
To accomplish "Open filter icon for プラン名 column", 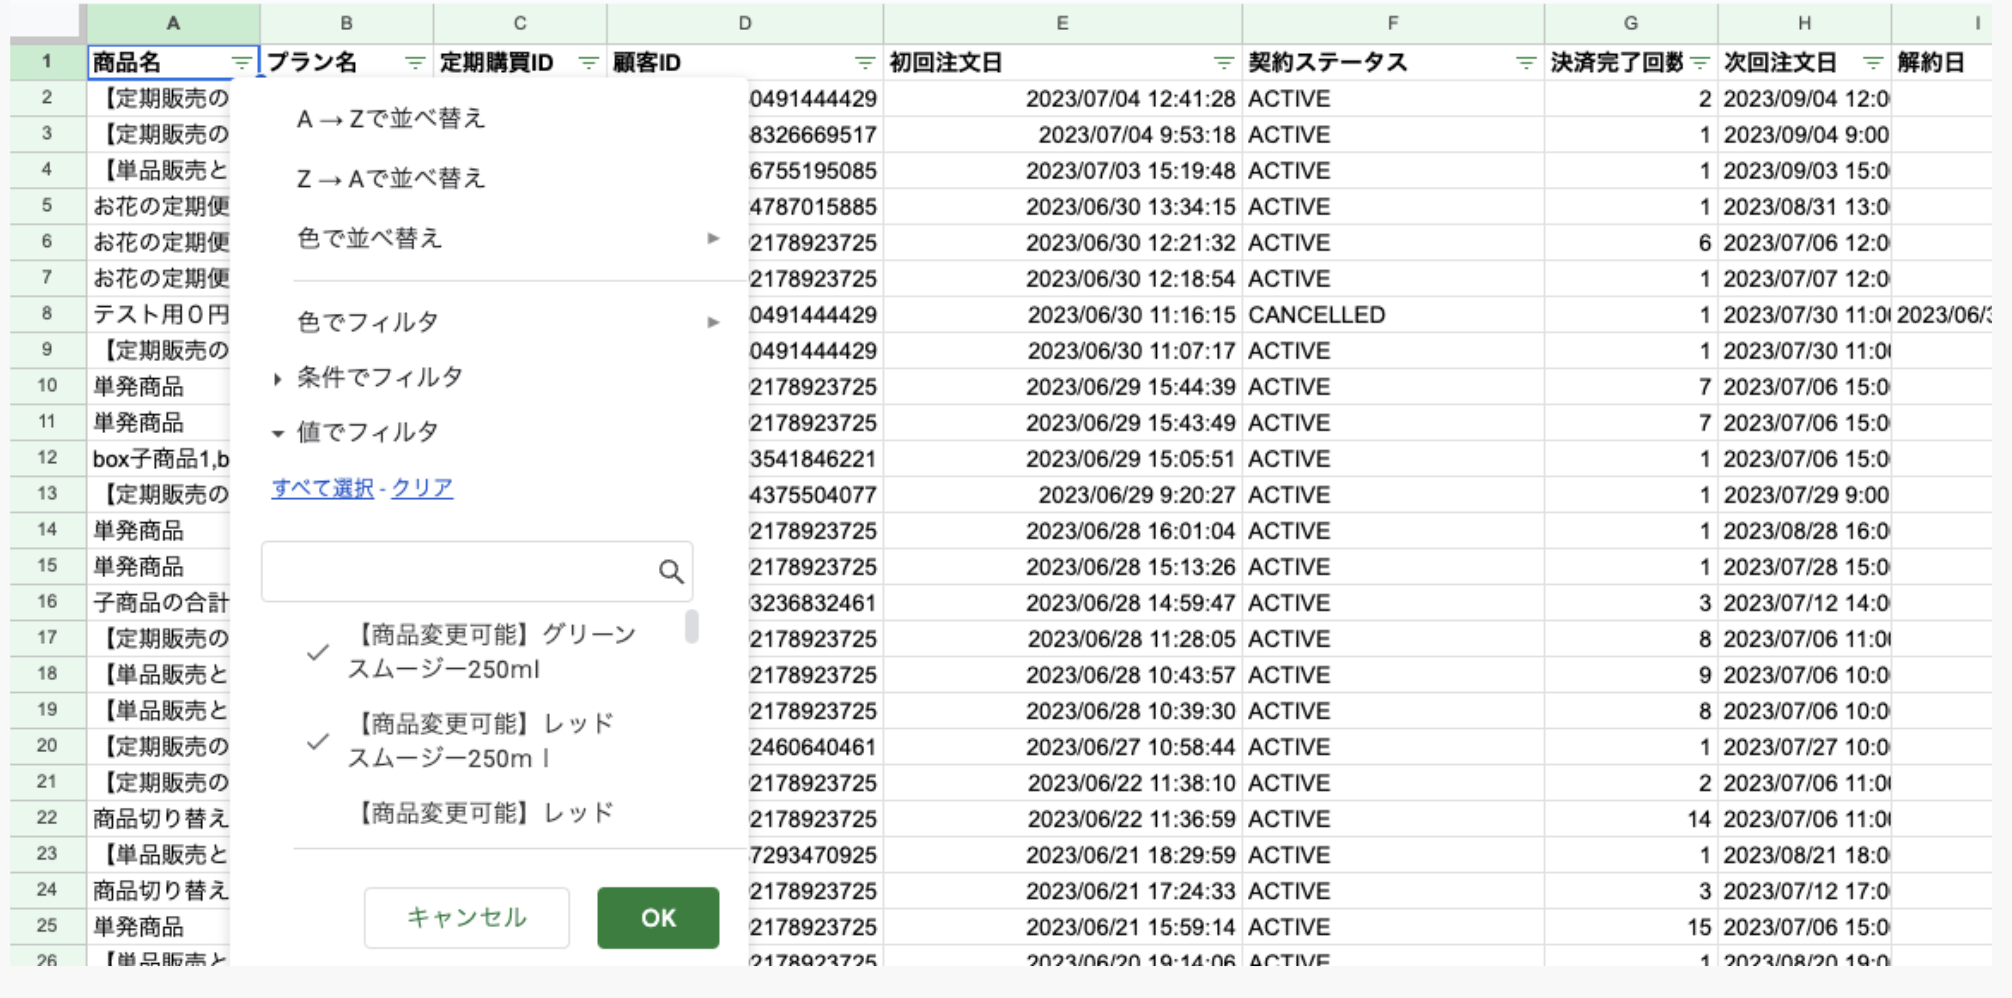I will [x=415, y=63].
